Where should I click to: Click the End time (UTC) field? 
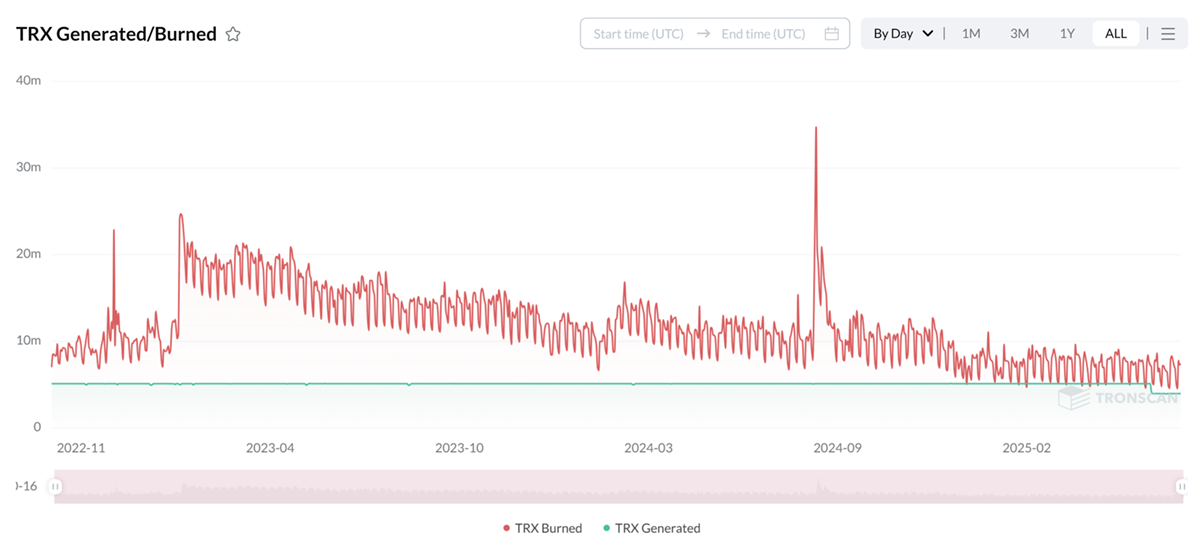(763, 34)
